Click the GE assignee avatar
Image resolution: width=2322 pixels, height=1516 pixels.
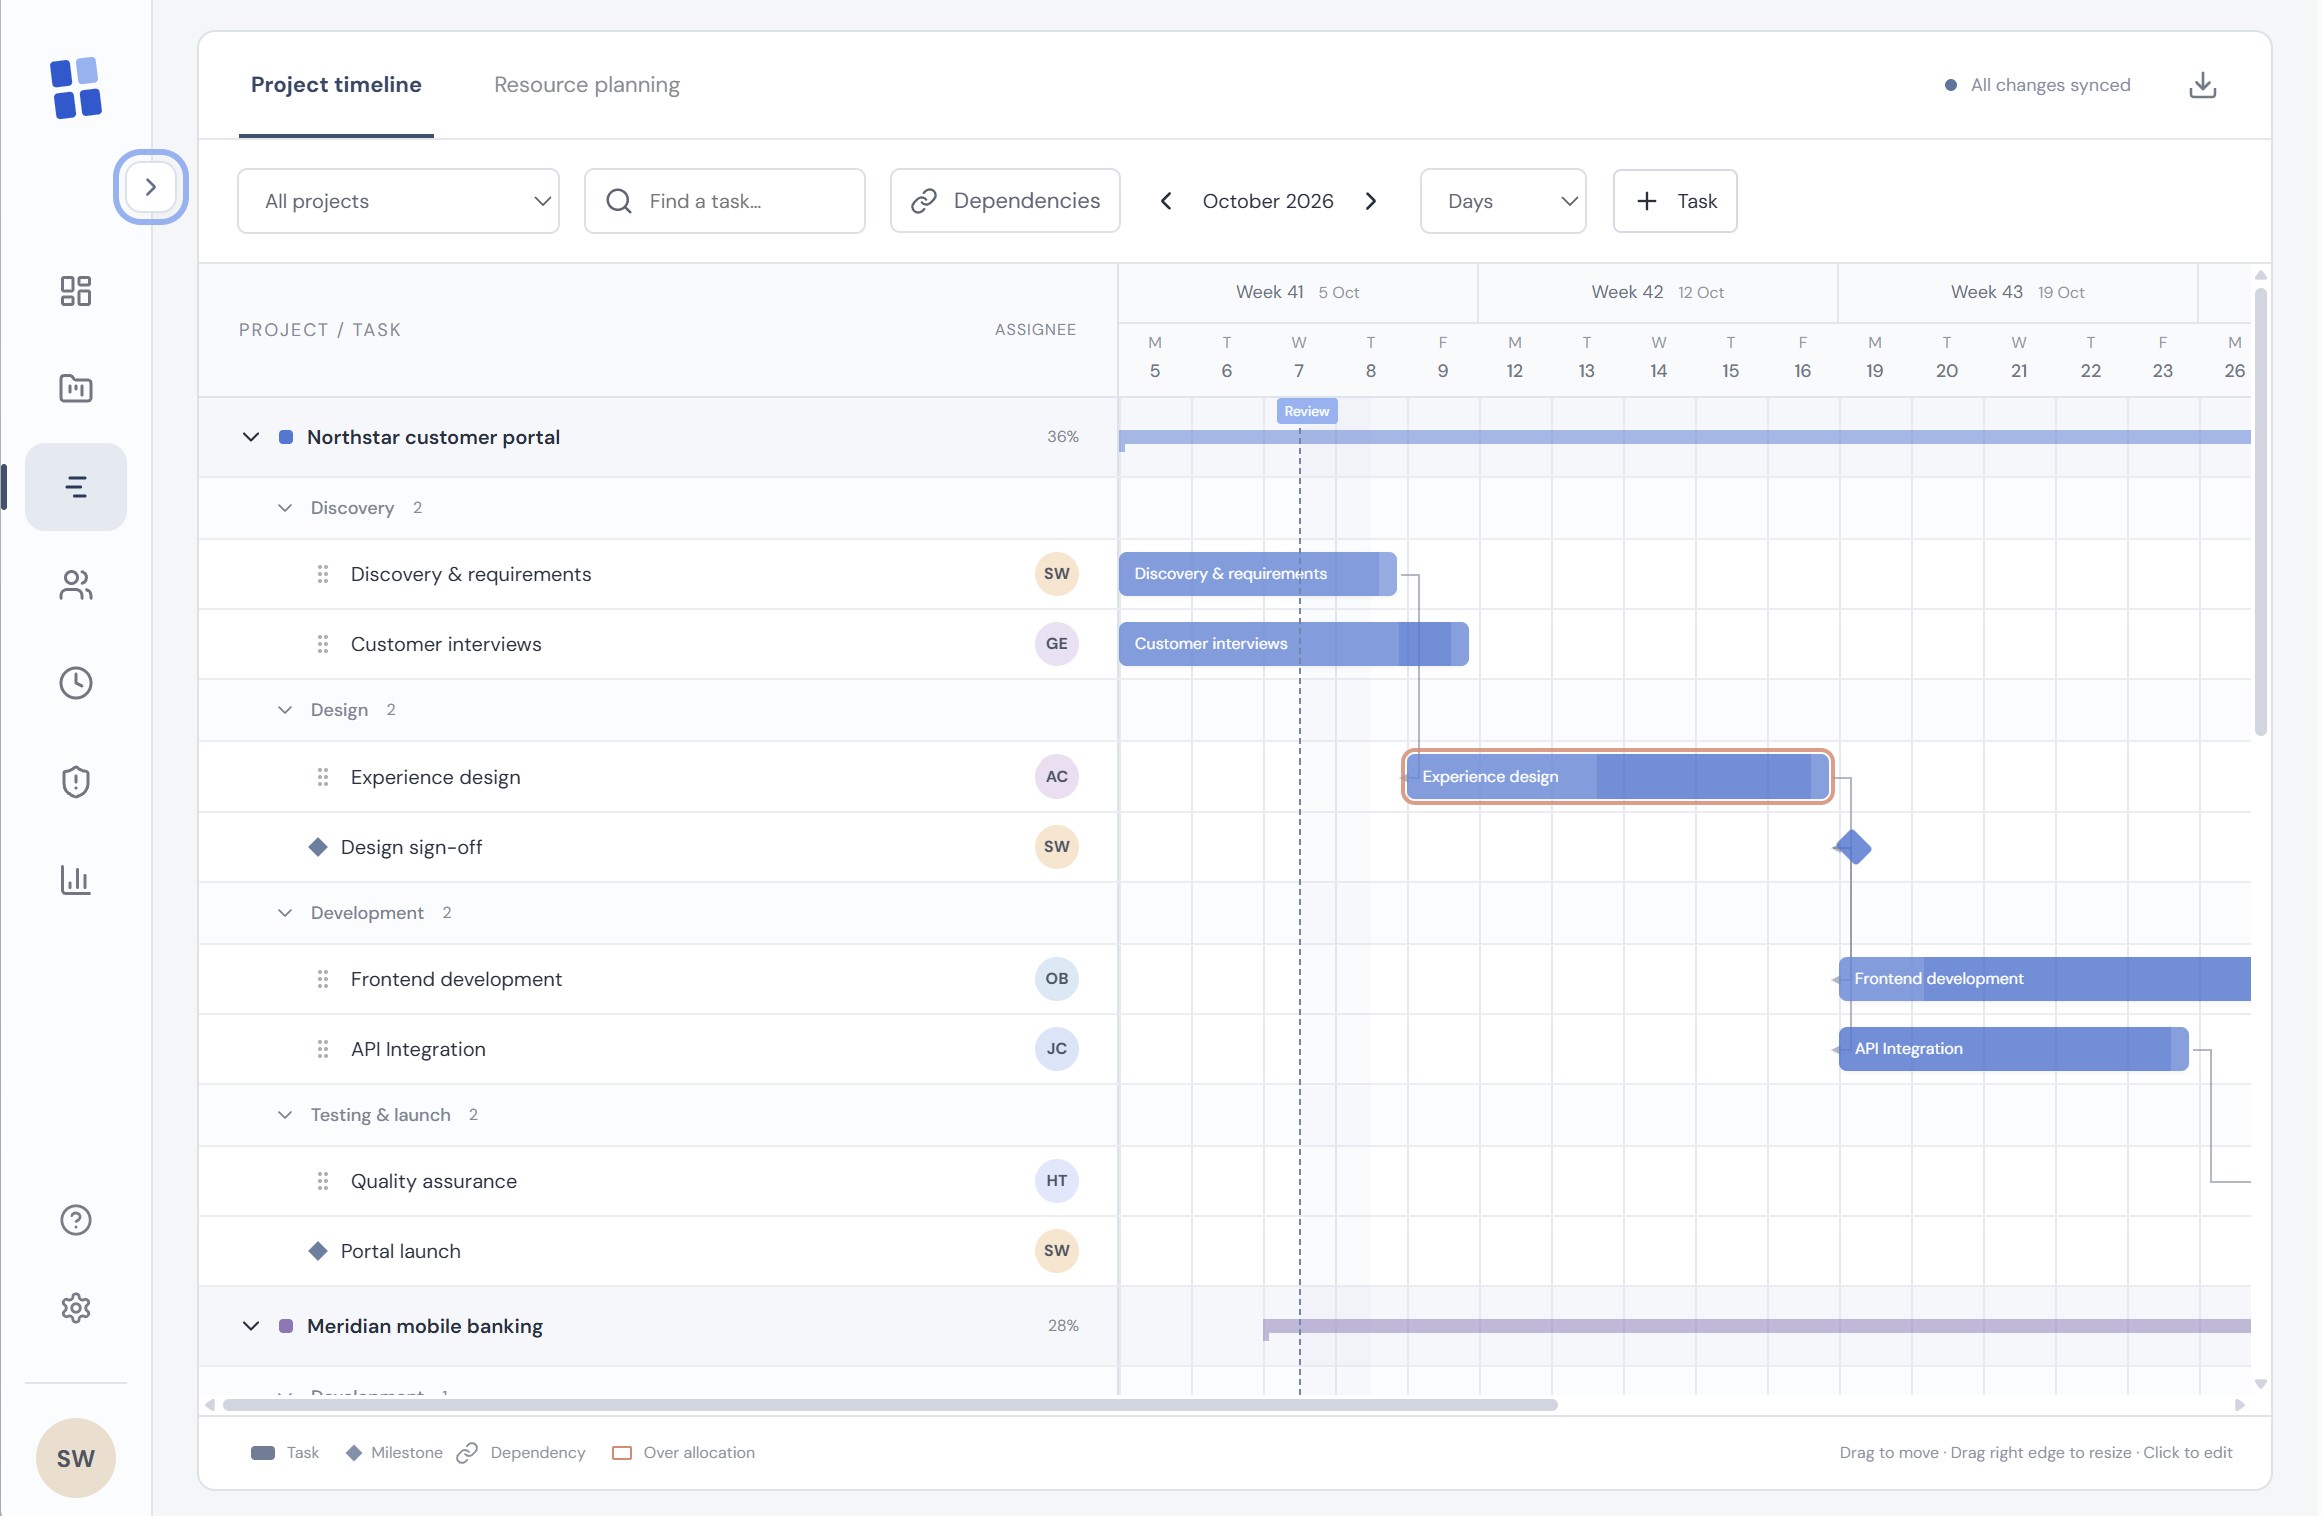click(1056, 644)
